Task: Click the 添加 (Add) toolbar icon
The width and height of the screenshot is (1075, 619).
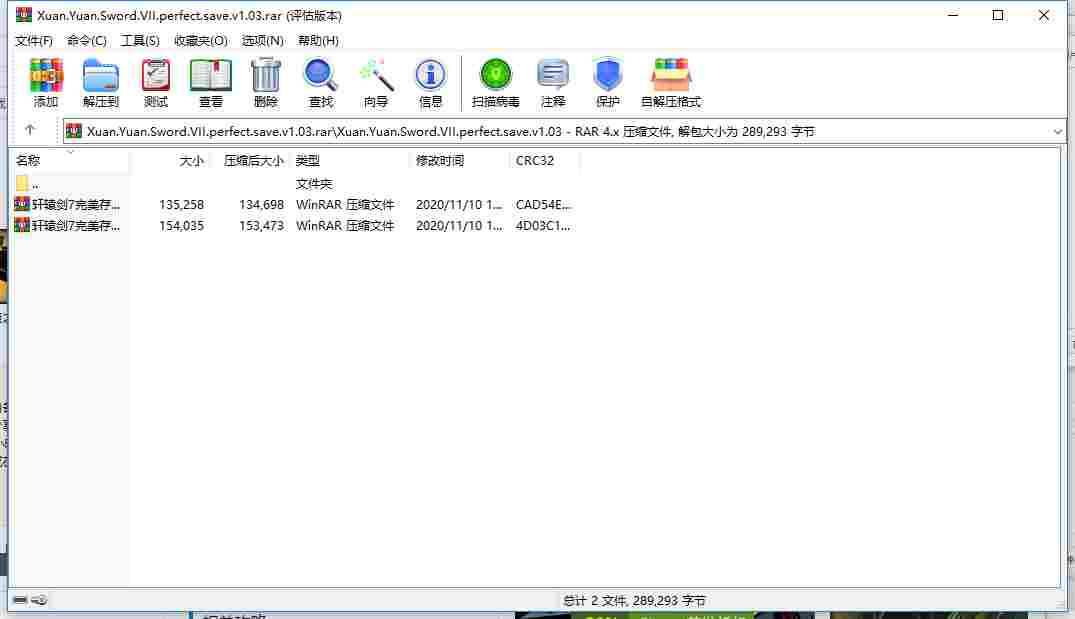Action: coord(46,82)
